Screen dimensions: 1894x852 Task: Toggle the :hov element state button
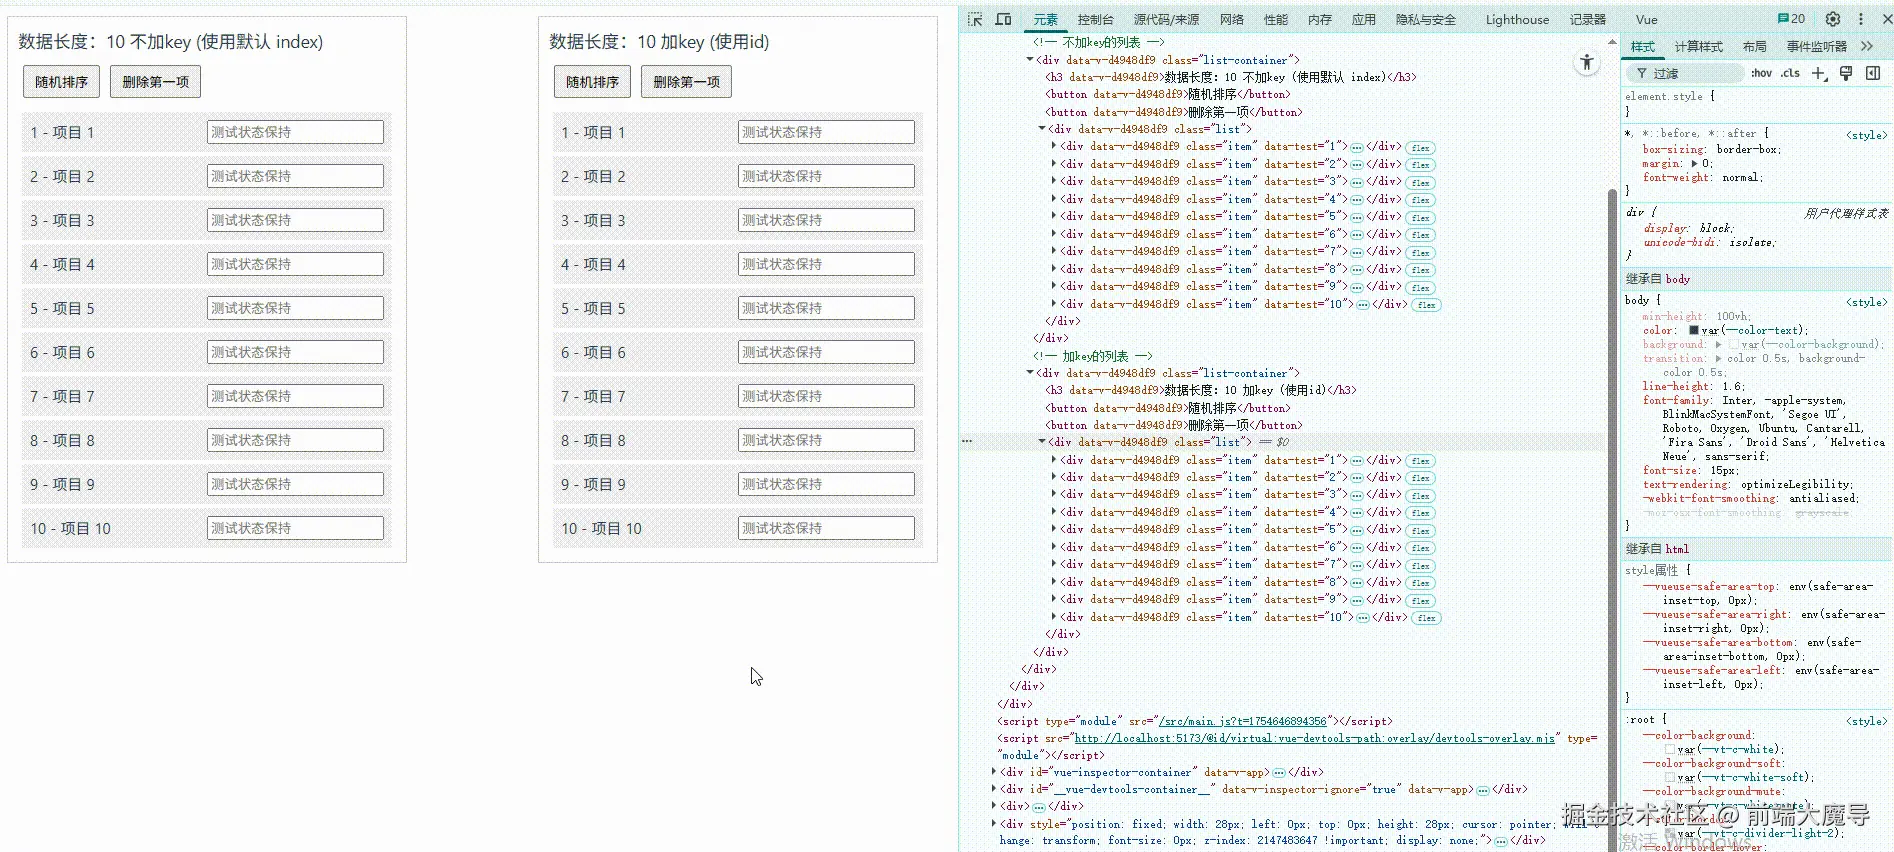(x=1762, y=73)
